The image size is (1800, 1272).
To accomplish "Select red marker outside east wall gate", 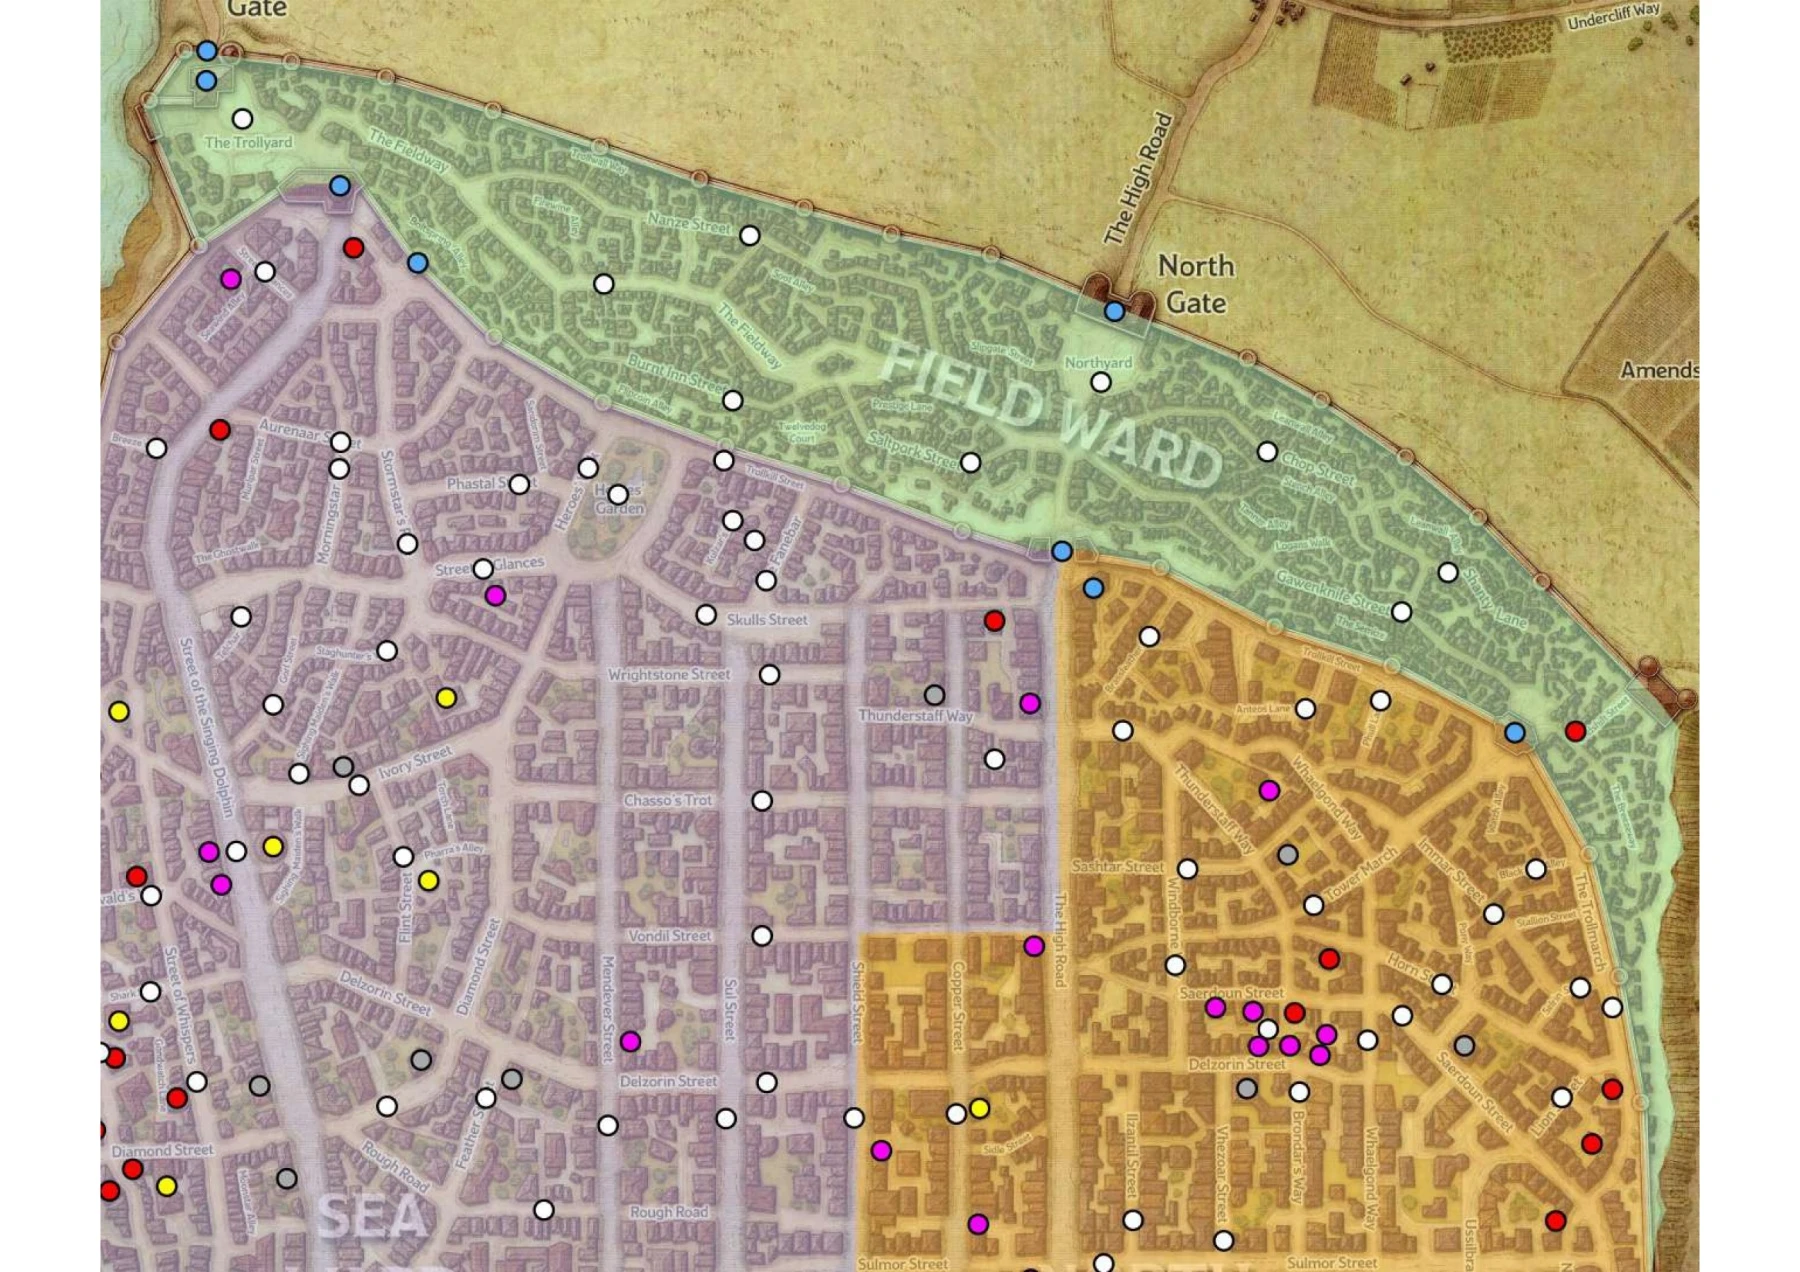I will coord(1576,731).
